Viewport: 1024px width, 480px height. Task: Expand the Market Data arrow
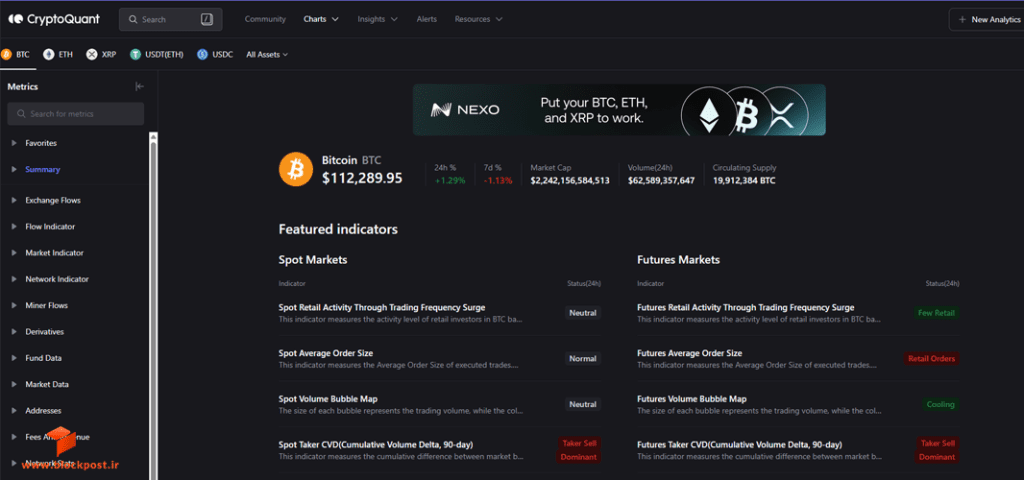tap(14, 385)
